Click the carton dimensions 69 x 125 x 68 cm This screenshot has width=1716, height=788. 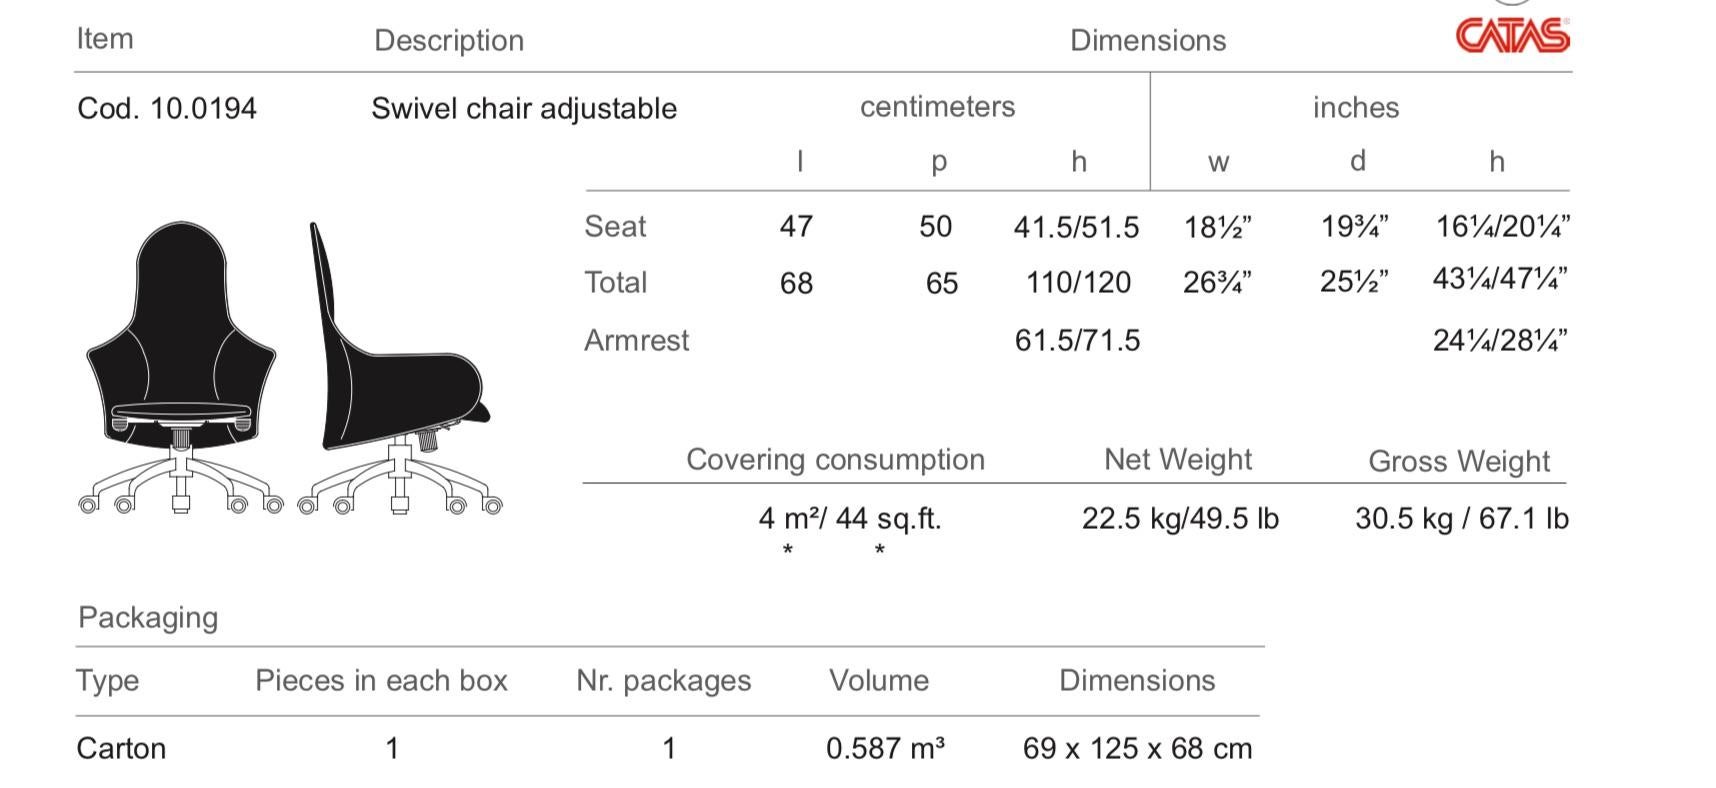(1138, 749)
